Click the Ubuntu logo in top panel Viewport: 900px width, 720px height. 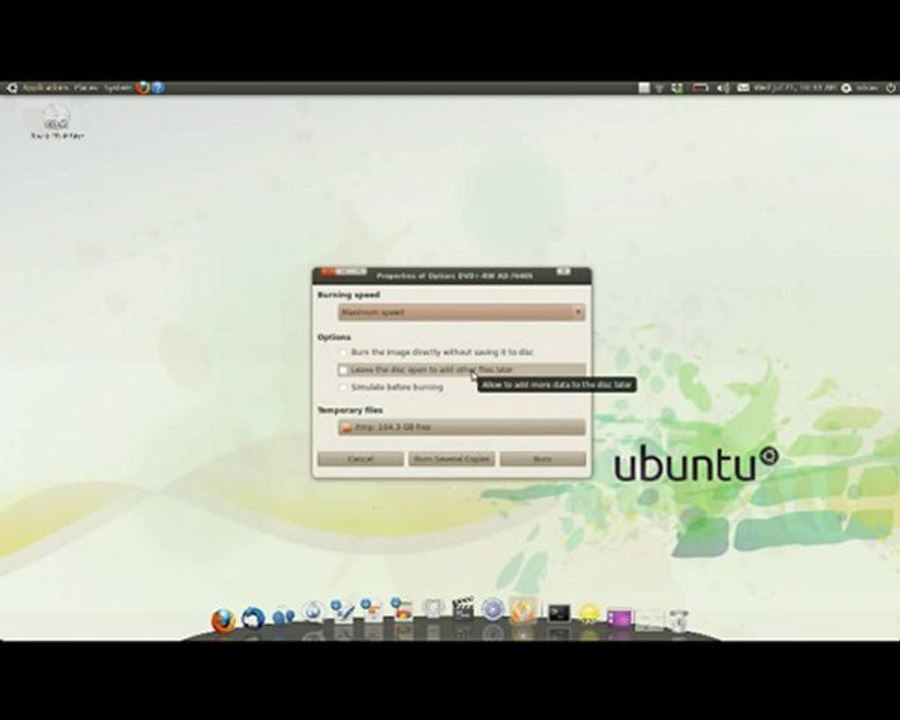[12, 88]
